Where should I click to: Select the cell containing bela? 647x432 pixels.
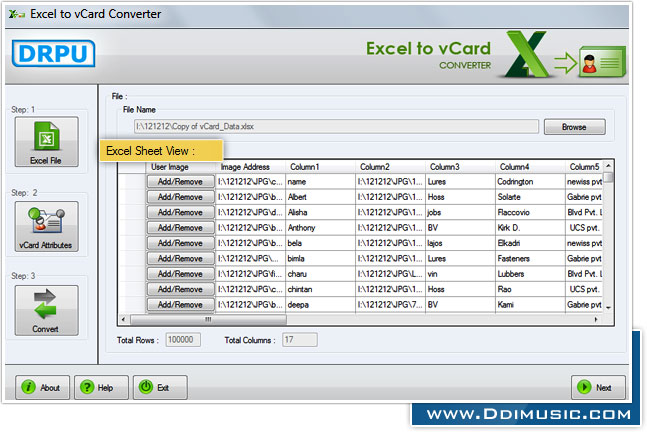pyautogui.click(x=320, y=243)
